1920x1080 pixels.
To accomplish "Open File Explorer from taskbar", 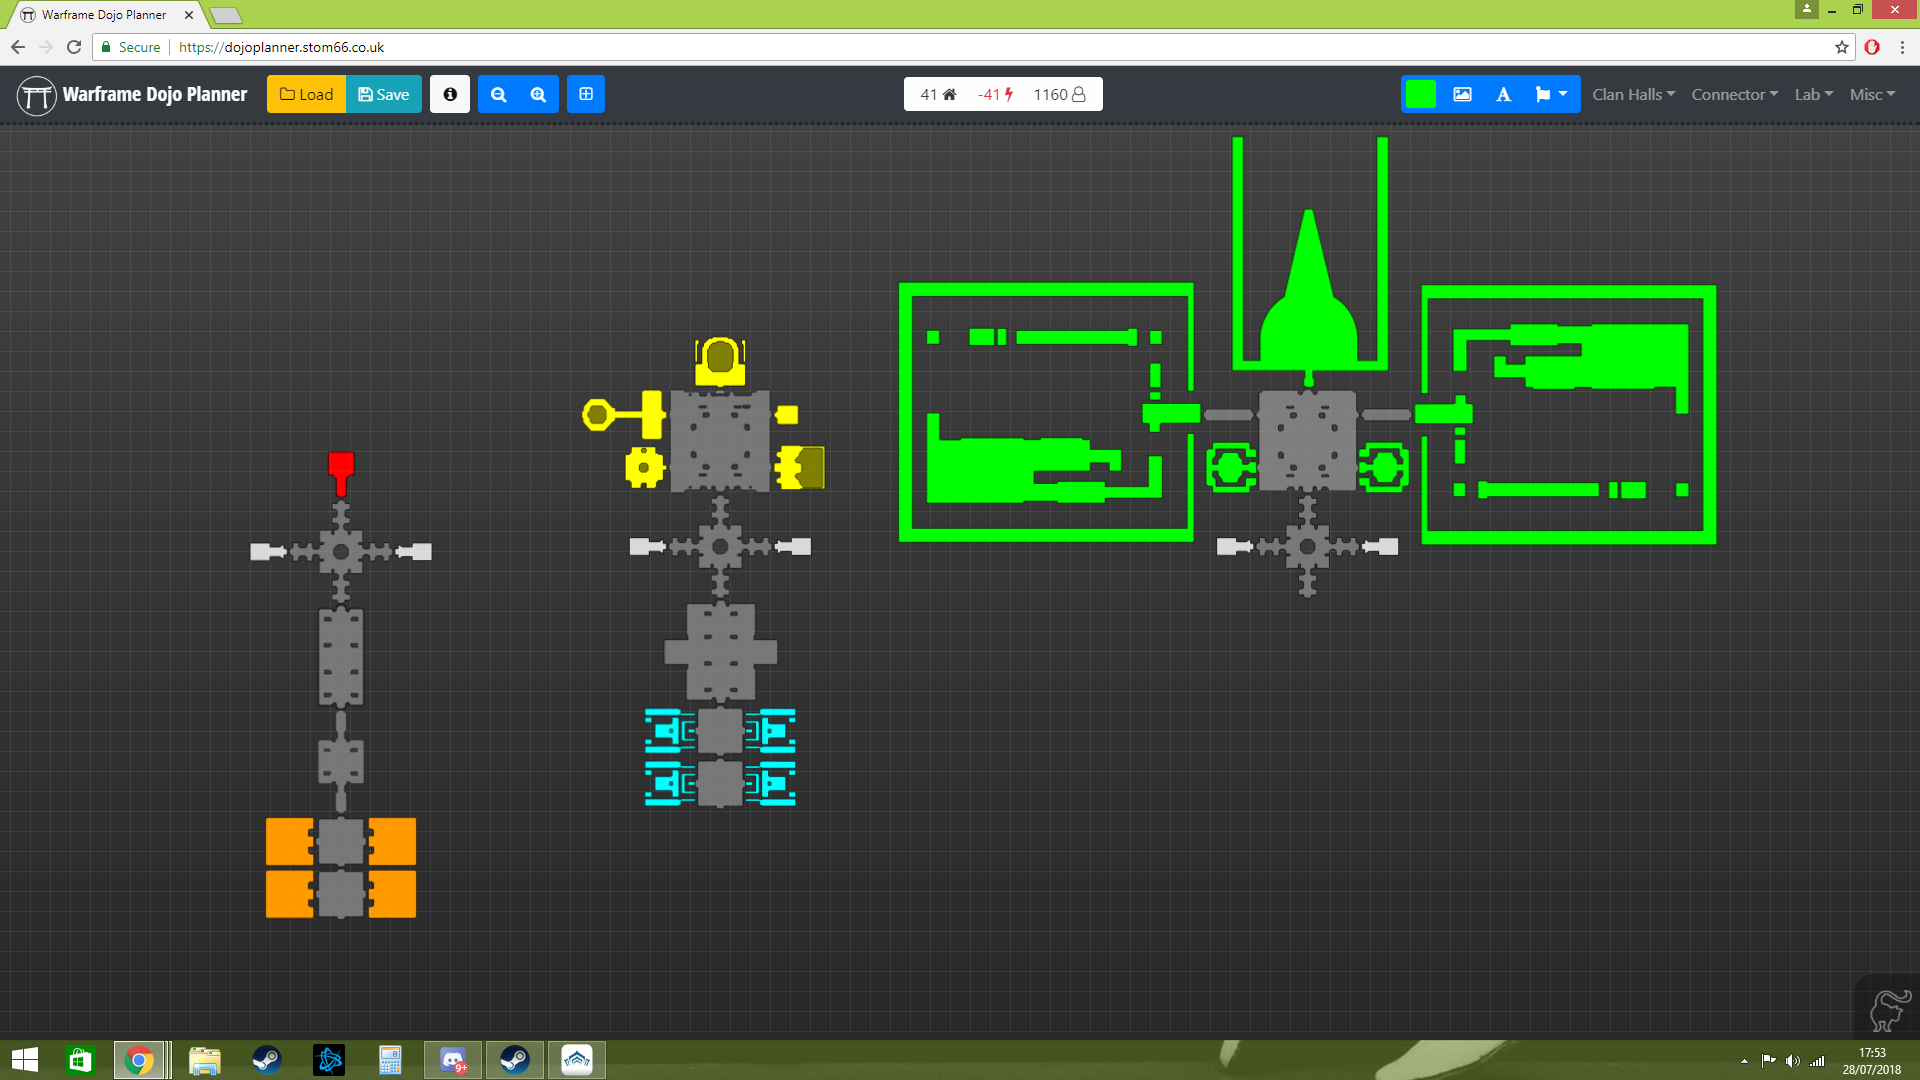I will 205,1060.
